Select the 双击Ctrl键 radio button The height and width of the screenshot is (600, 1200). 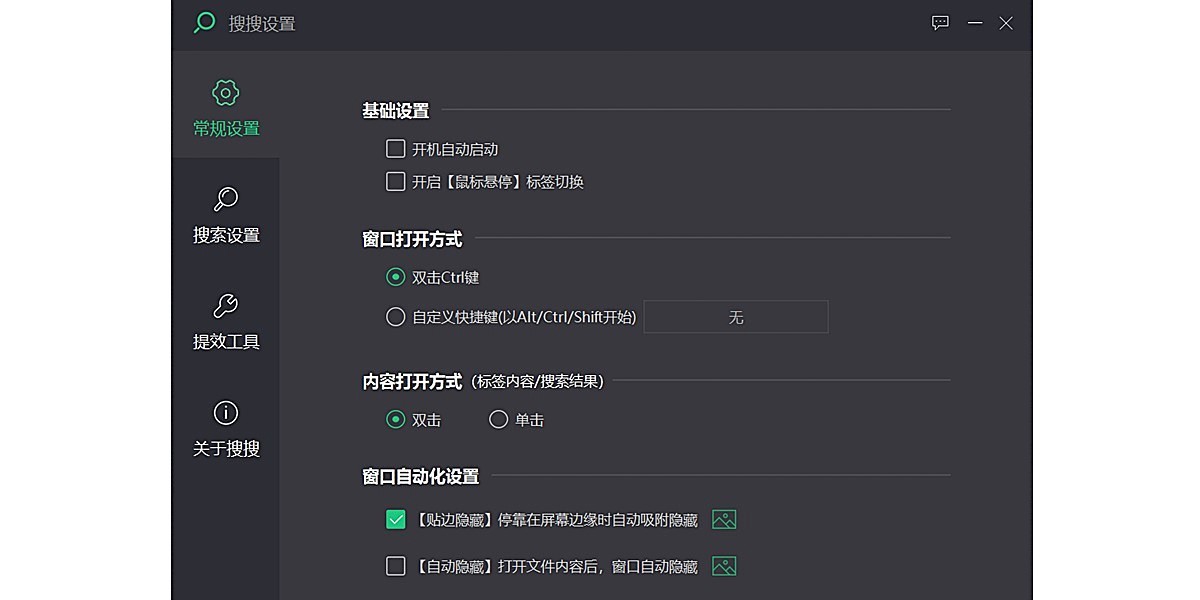395,277
